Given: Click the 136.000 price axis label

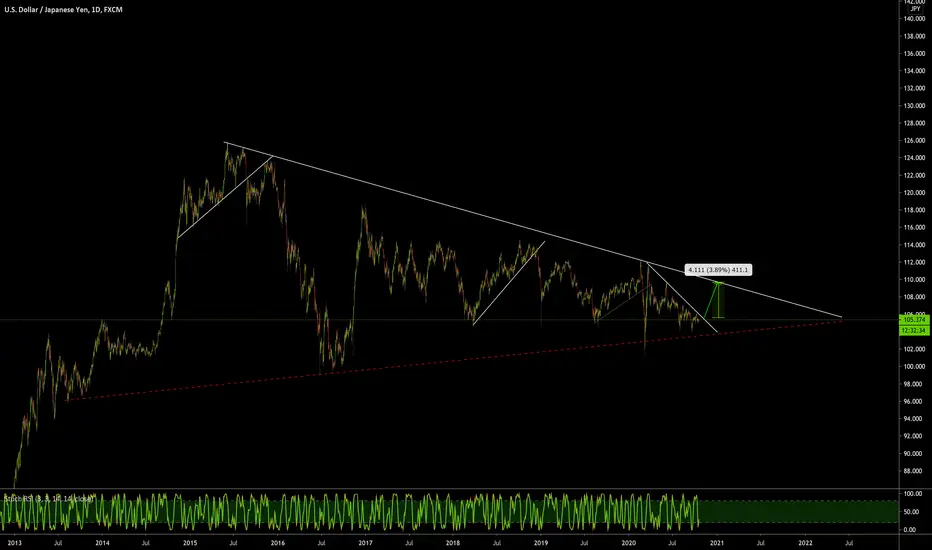Looking at the screenshot, I should click(914, 54).
